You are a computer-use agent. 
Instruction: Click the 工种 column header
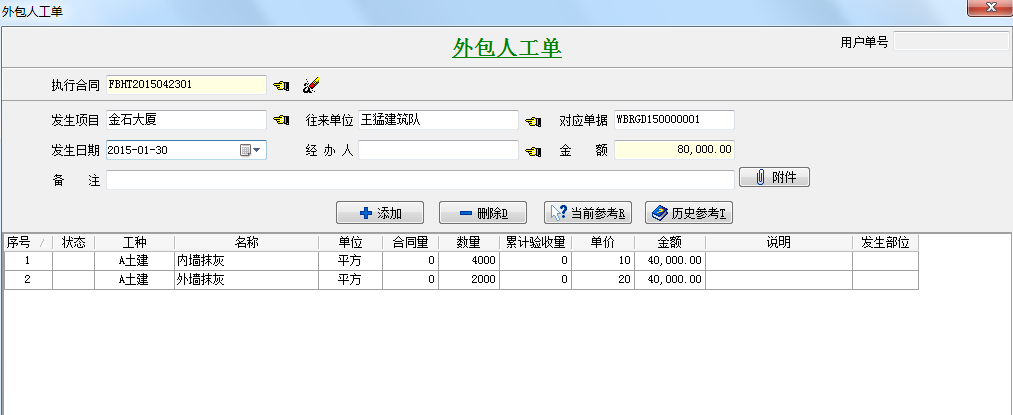click(x=134, y=242)
